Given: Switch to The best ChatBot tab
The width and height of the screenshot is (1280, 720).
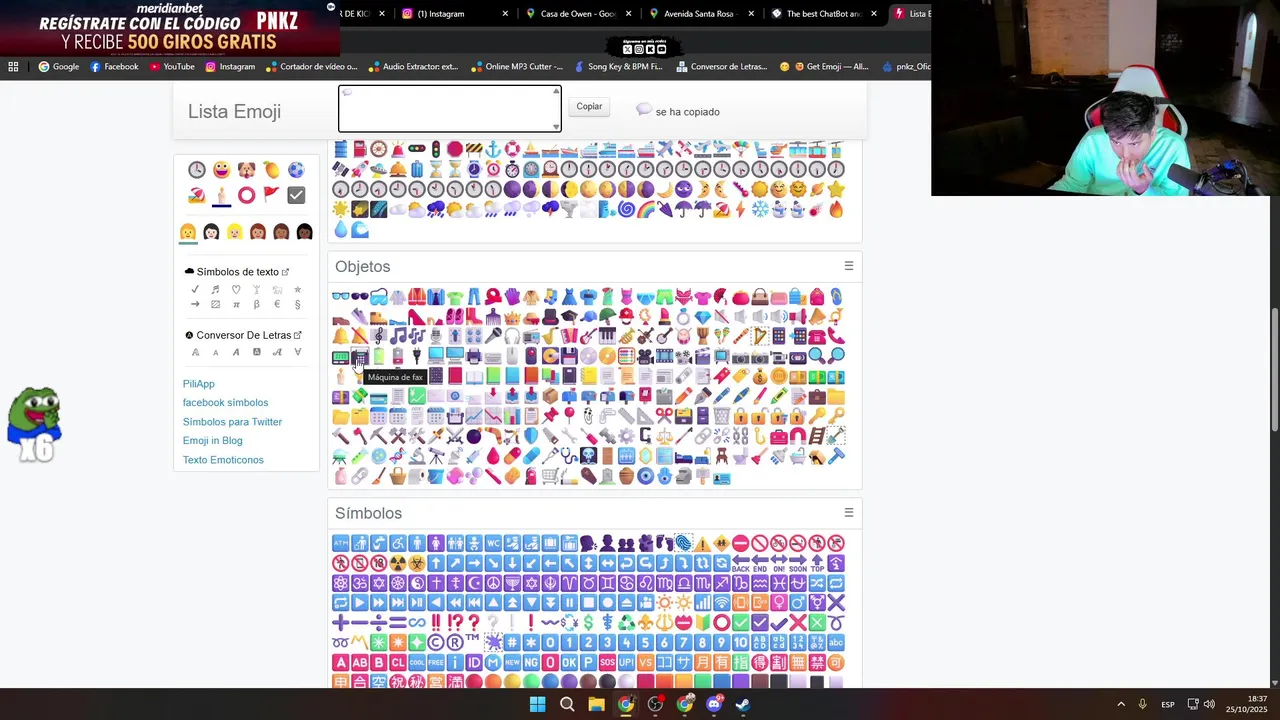Looking at the screenshot, I should (x=823, y=14).
